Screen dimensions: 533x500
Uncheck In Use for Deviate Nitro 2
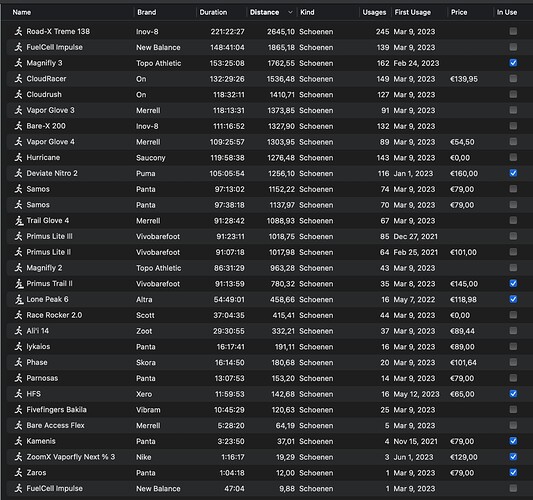(513, 173)
